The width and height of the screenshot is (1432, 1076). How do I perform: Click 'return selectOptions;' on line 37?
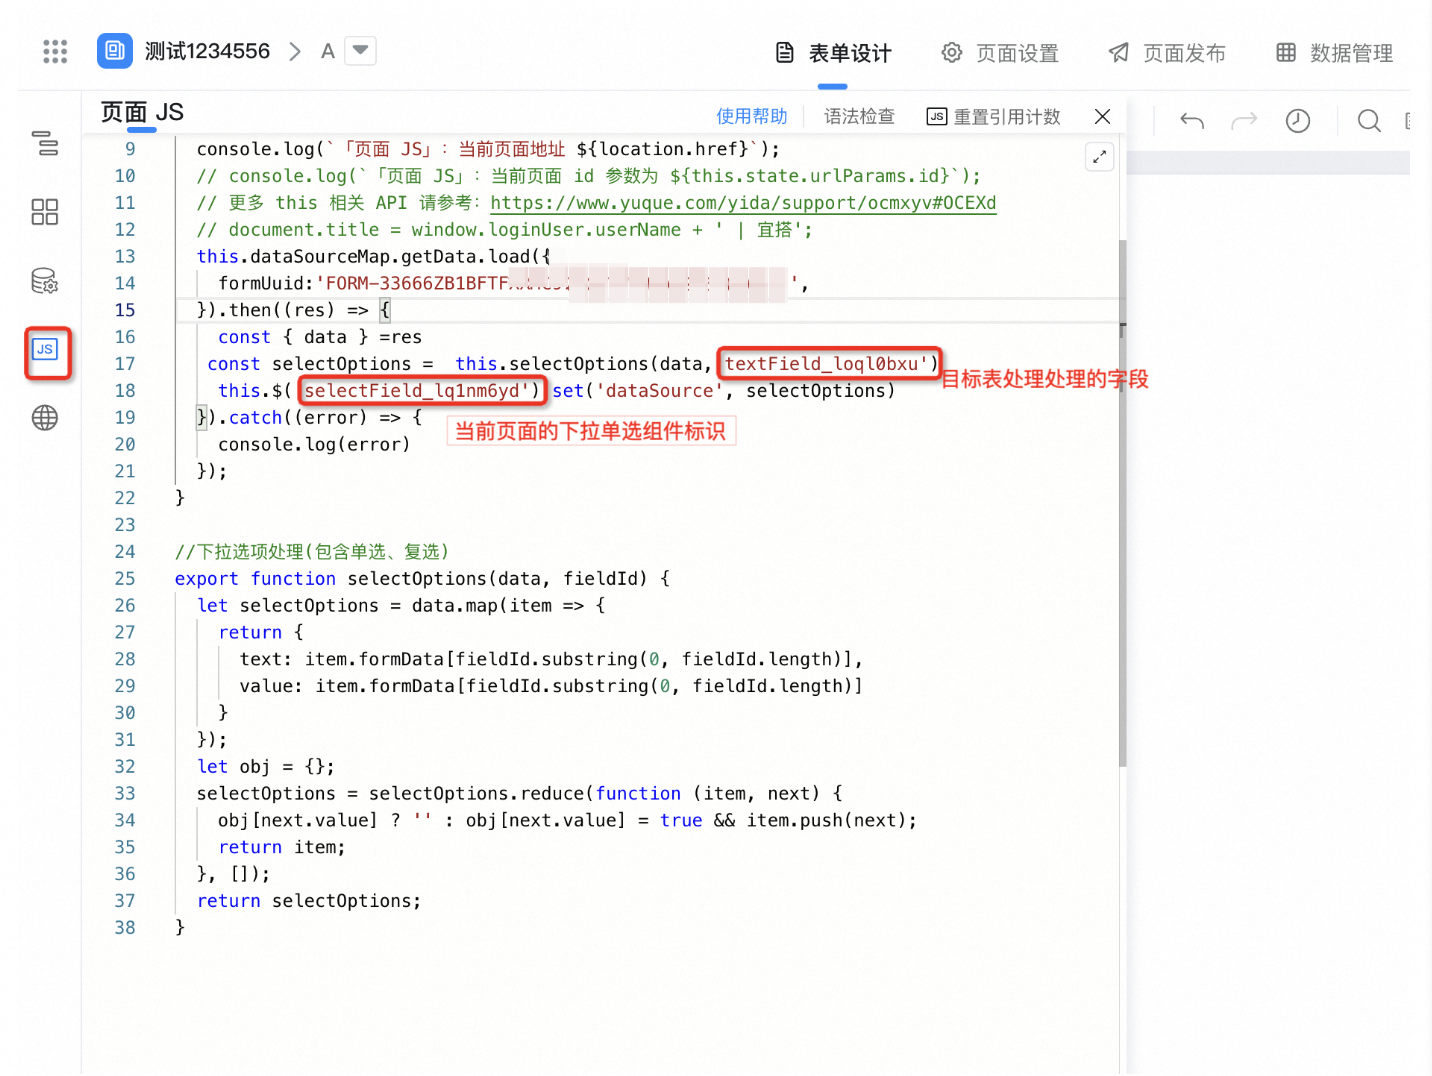tap(309, 901)
